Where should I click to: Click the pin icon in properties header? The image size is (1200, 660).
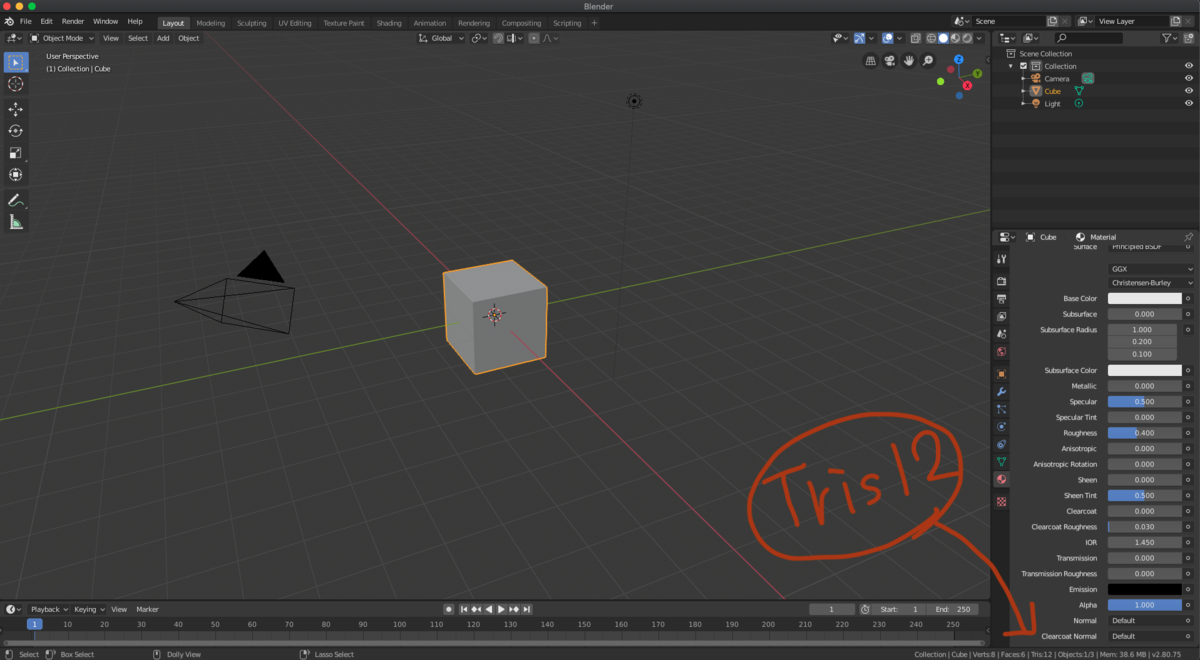coord(1188,237)
